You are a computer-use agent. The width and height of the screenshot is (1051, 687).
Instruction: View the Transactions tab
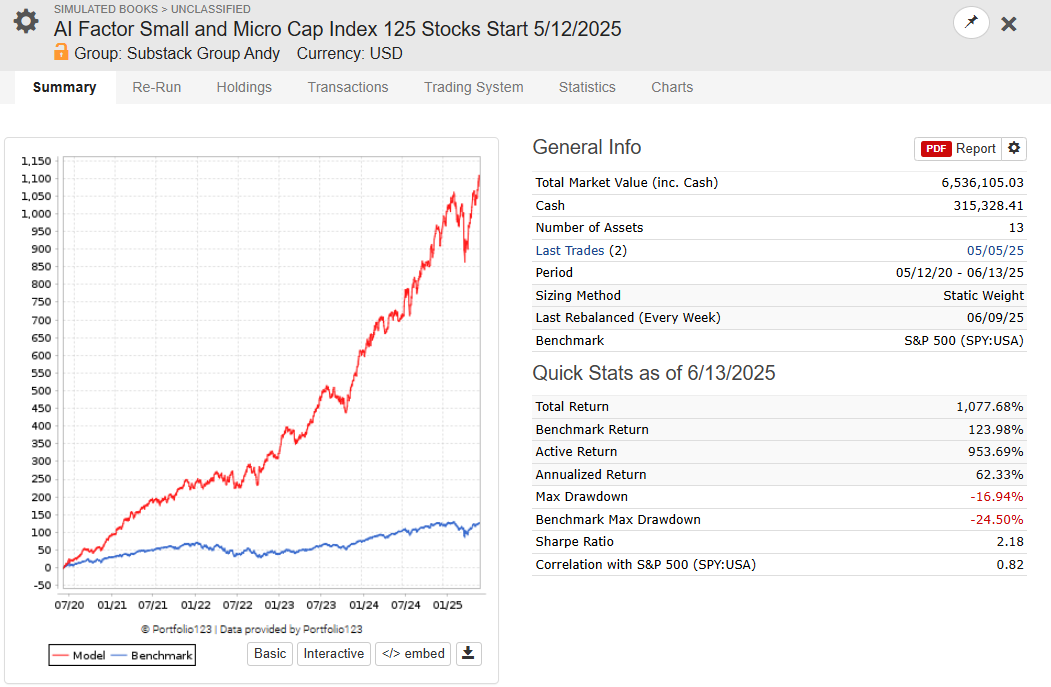click(x=348, y=87)
